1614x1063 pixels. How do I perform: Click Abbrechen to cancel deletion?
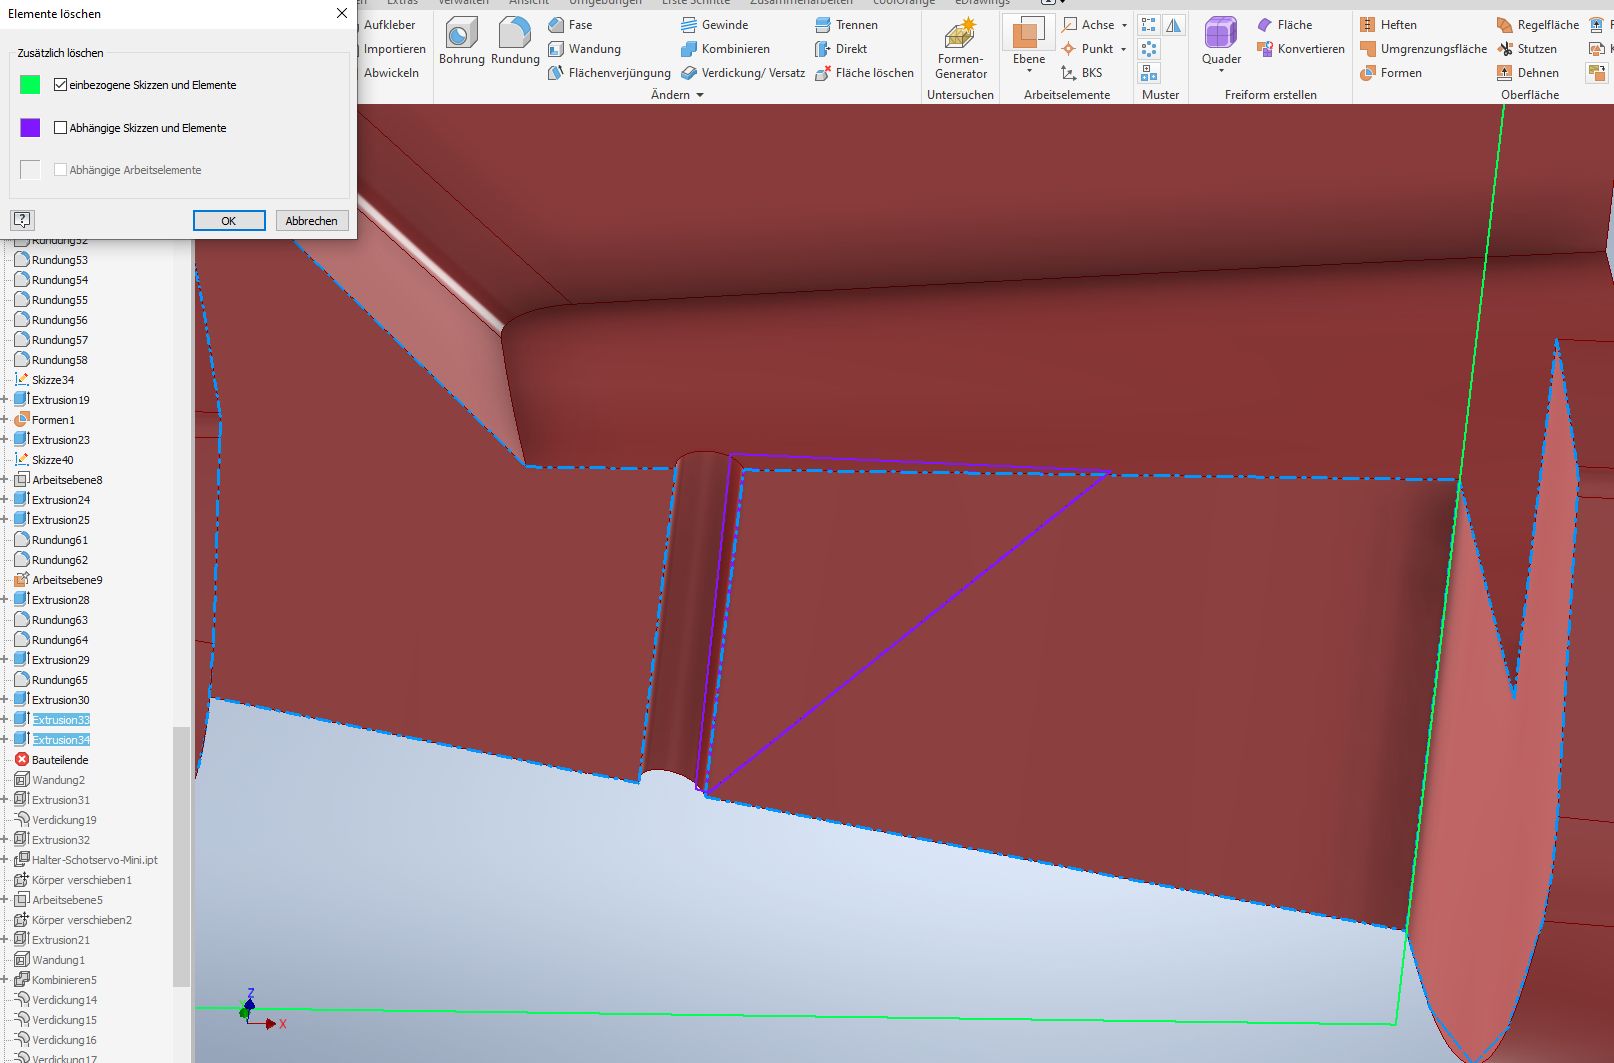tap(311, 221)
